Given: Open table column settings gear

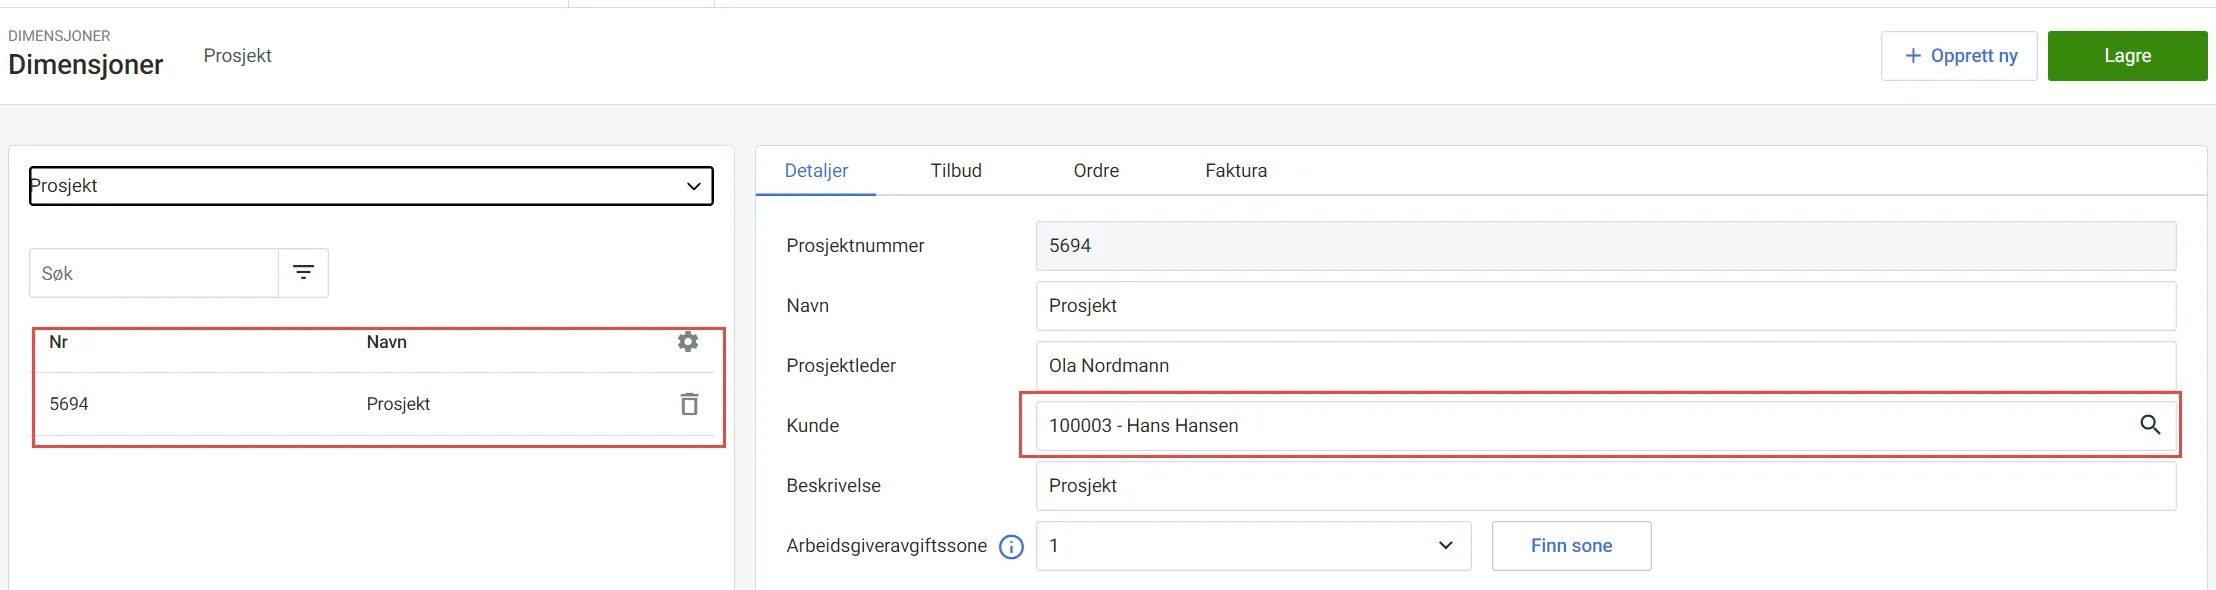Looking at the screenshot, I should point(688,342).
